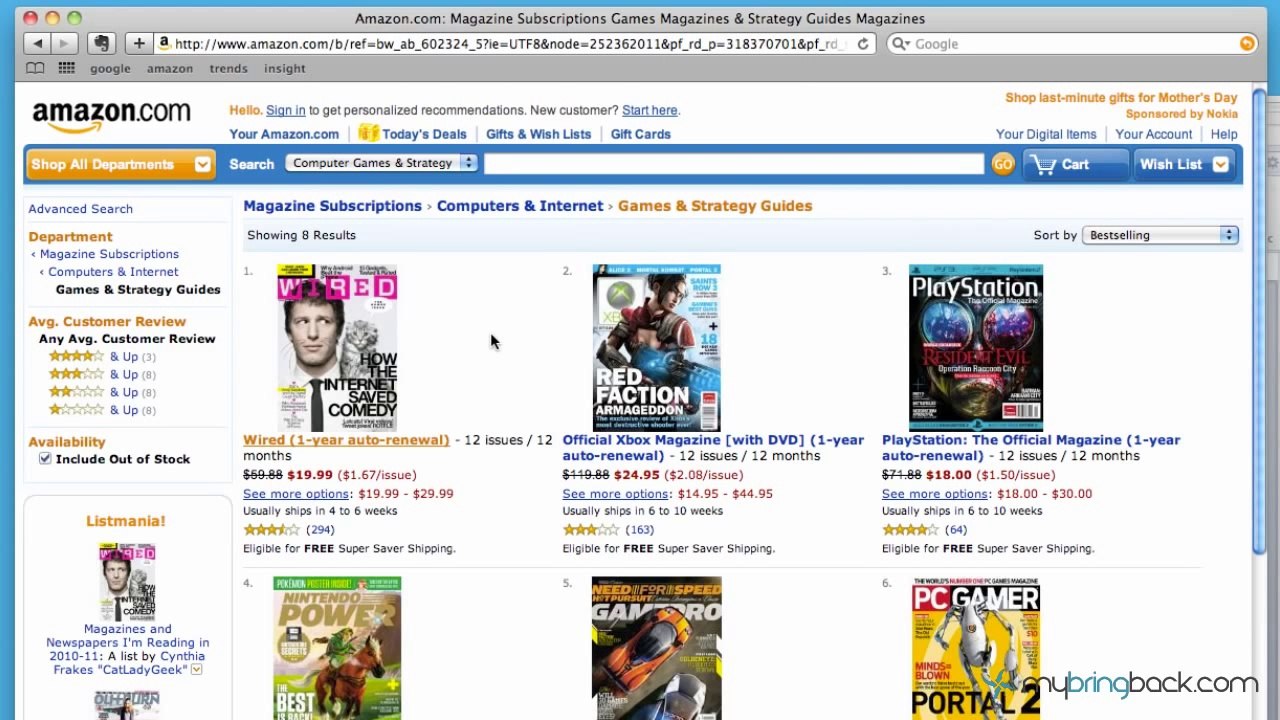Image resolution: width=1280 pixels, height=720 pixels.
Task: Click Shop last-minute gifts for Mother's Day
Action: click(x=1121, y=98)
